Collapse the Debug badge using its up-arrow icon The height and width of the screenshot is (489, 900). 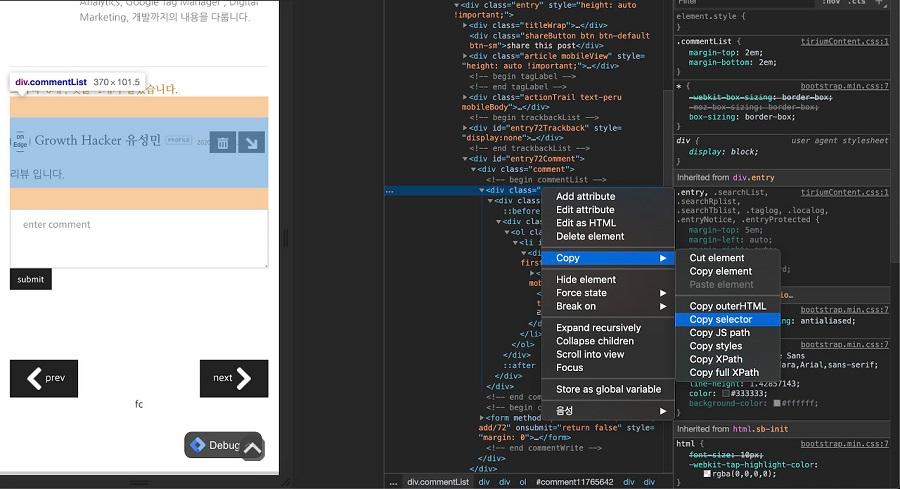pyautogui.click(x=253, y=448)
